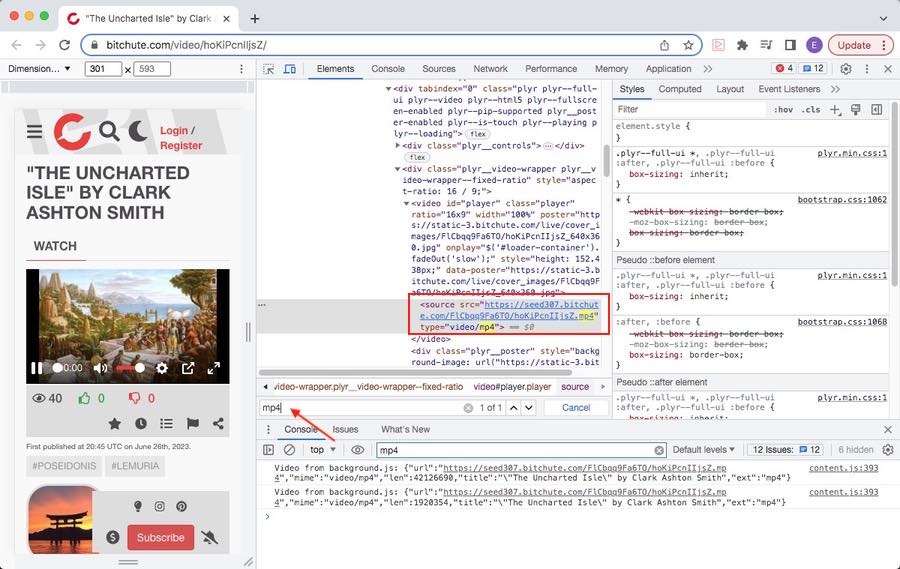The image size is (900, 569).
Task: Open BitChute hamburger menu
Action: pos(34,131)
